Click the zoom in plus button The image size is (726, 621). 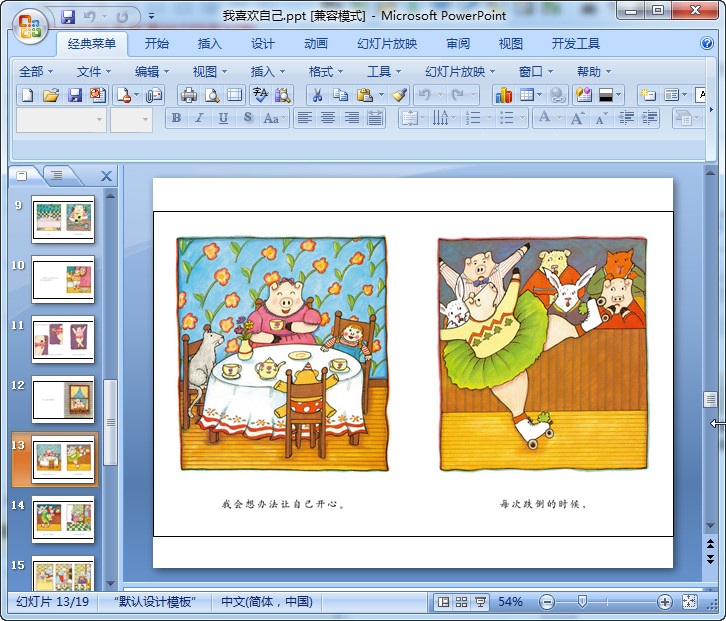pyautogui.click(x=664, y=602)
